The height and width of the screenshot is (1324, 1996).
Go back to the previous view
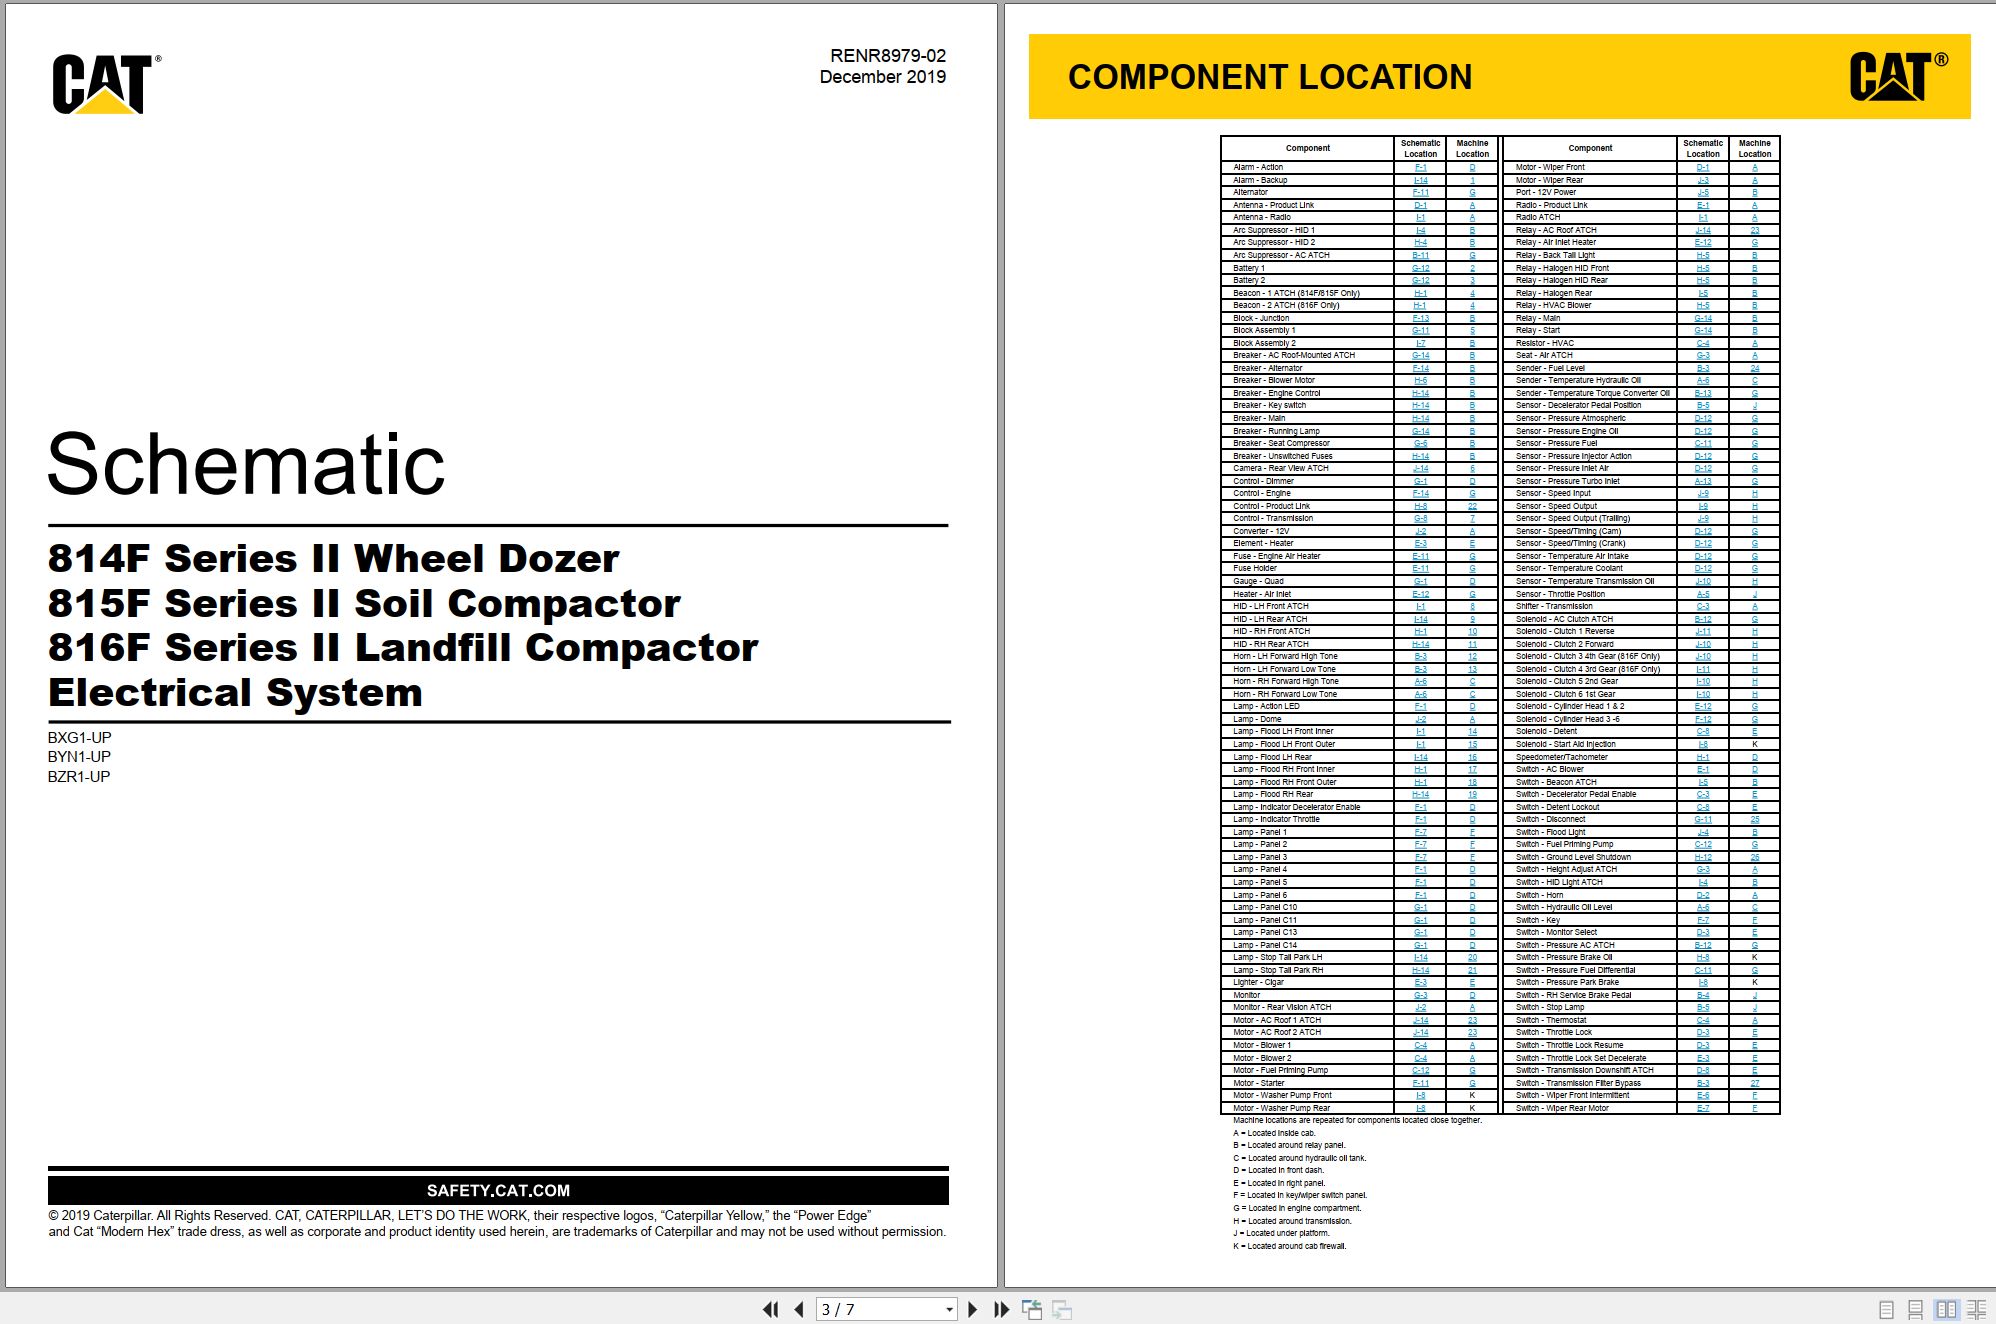coord(1032,1309)
